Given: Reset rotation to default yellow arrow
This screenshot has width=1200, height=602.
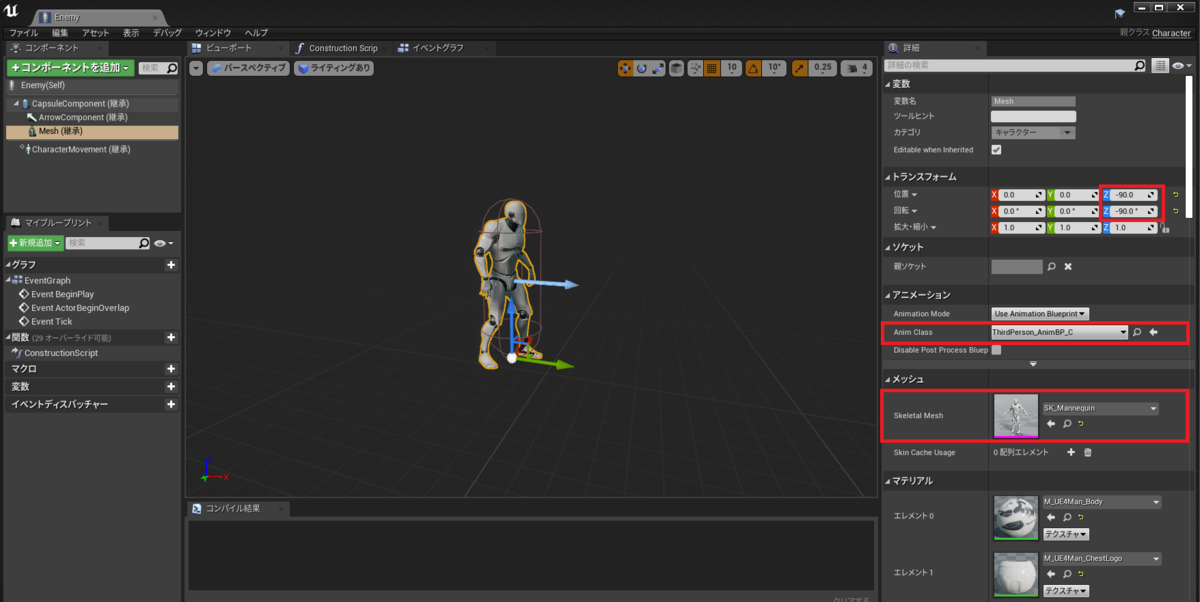Looking at the screenshot, I should click(x=1176, y=211).
